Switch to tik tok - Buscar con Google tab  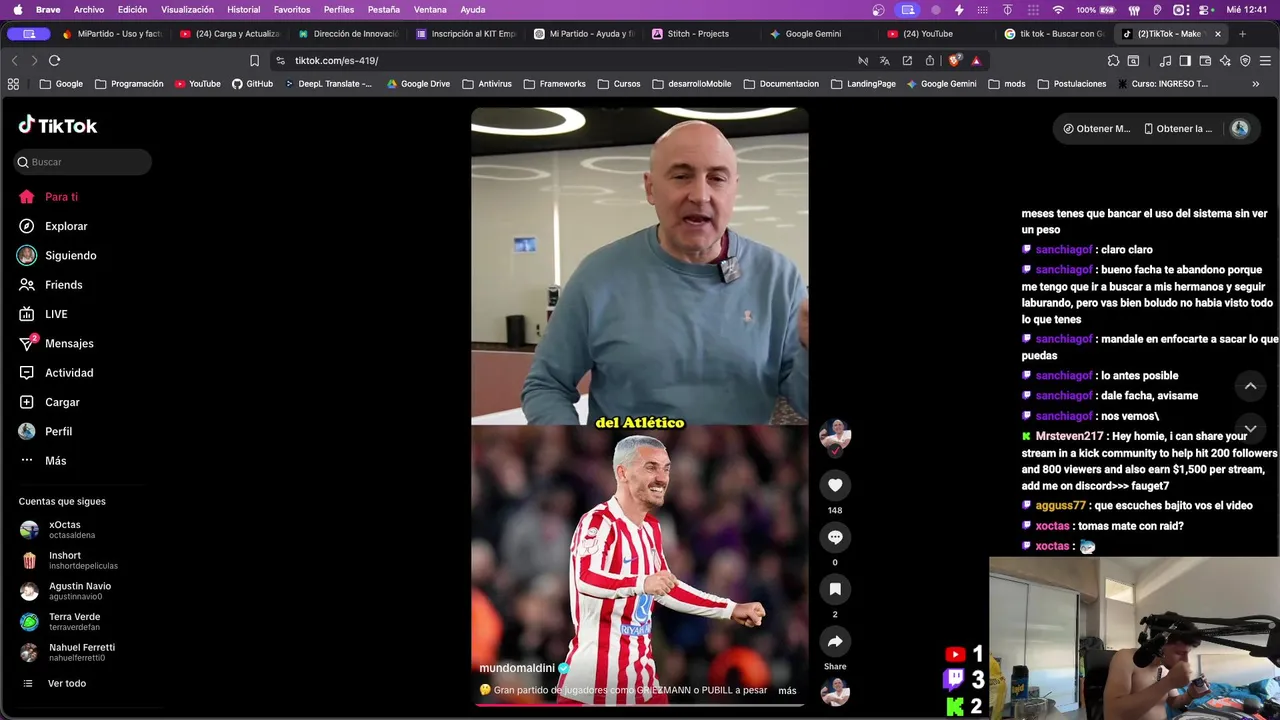coord(1055,33)
